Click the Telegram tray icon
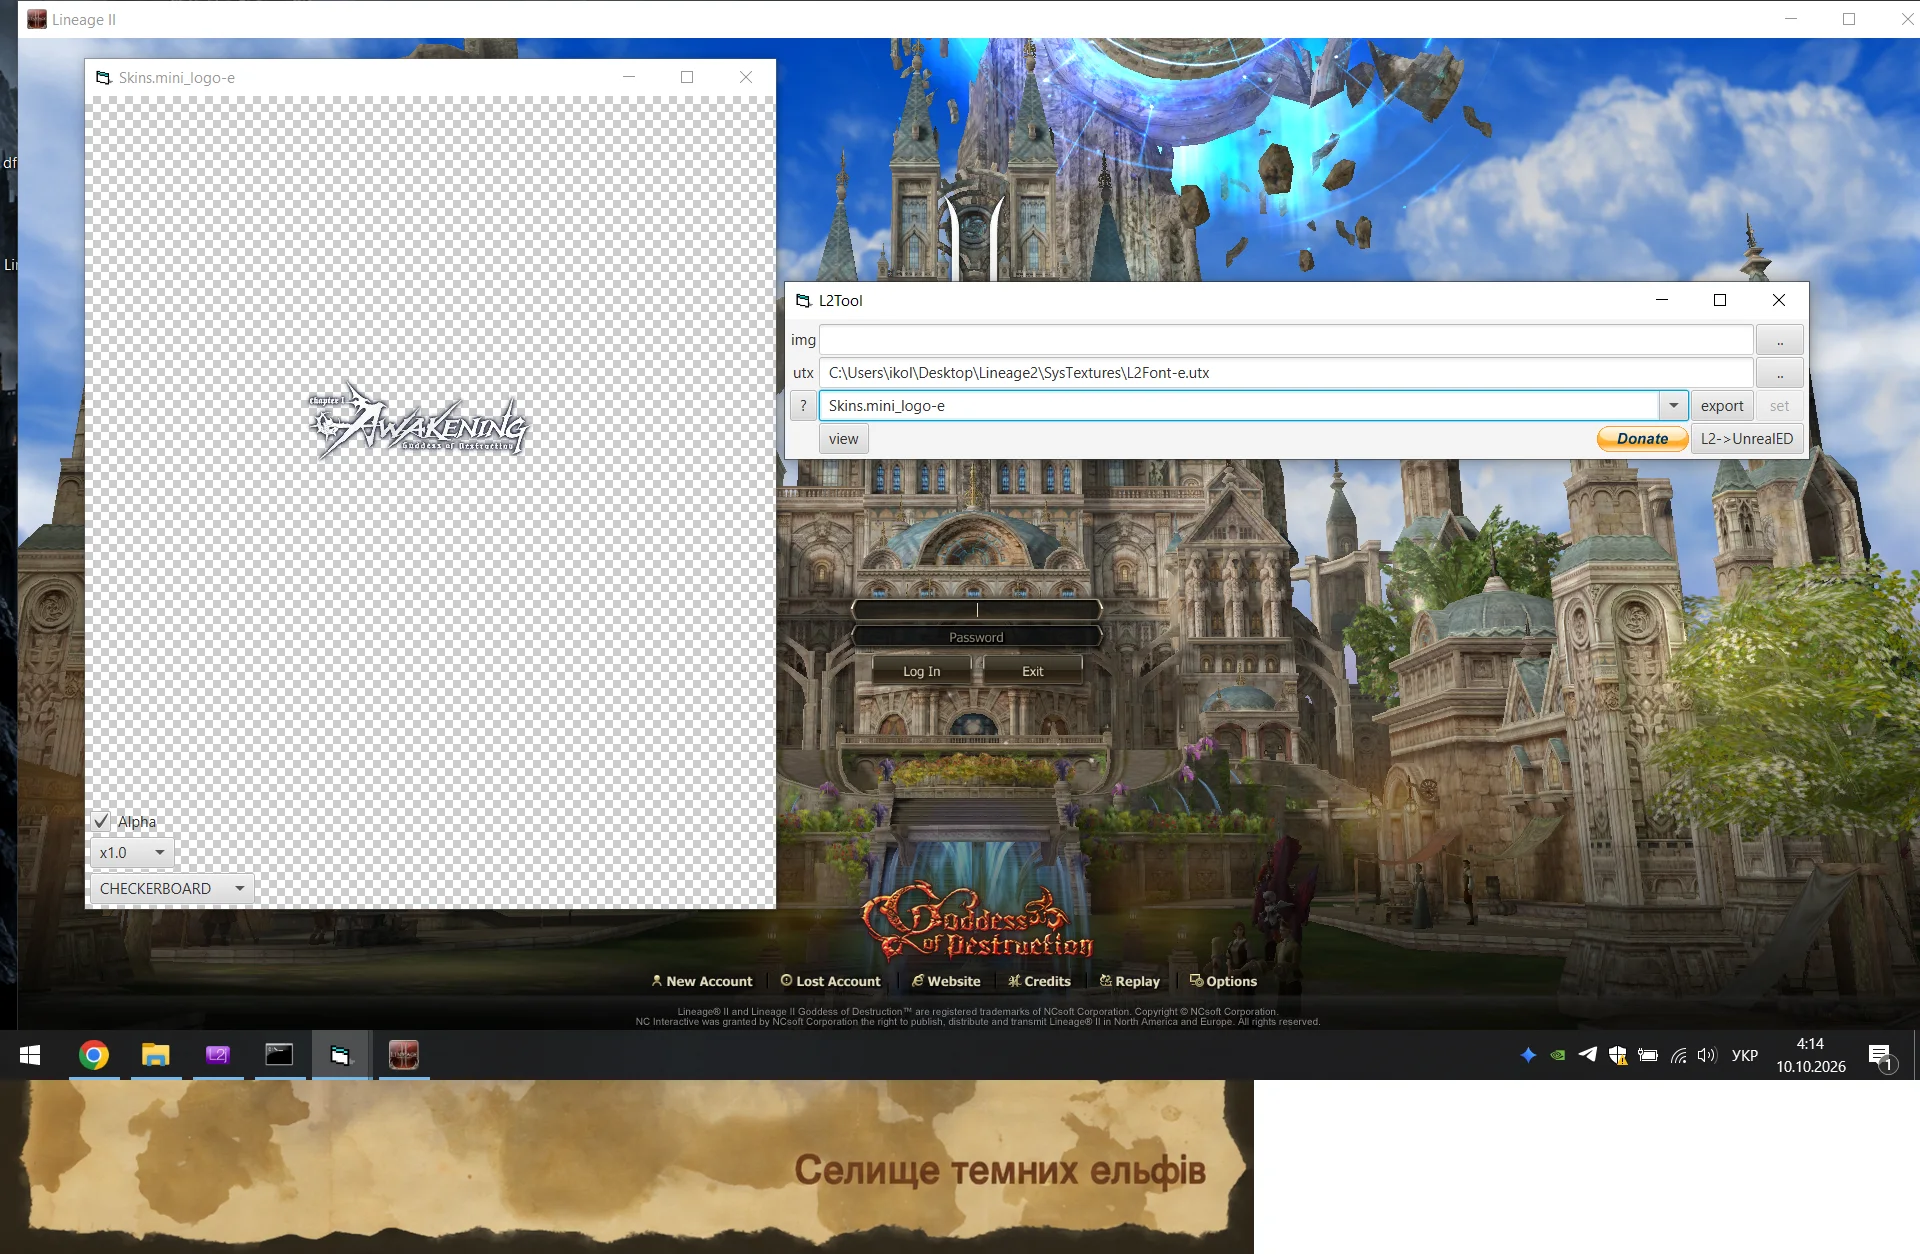This screenshot has width=1920, height=1254. click(x=1587, y=1055)
